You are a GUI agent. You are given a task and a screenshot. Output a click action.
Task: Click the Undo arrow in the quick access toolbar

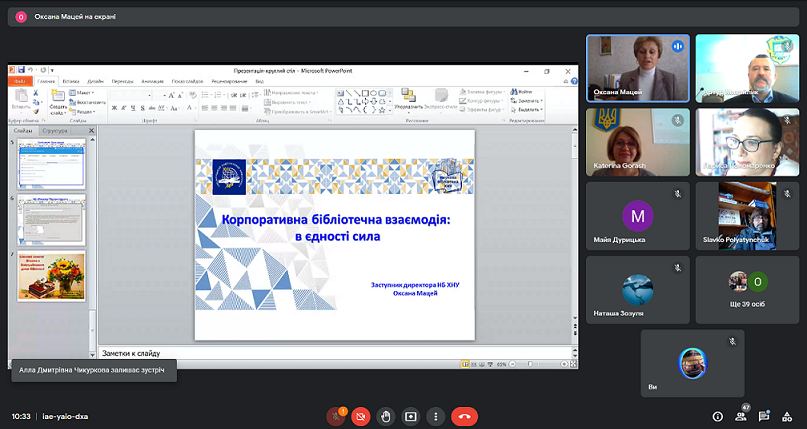point(30,70)
